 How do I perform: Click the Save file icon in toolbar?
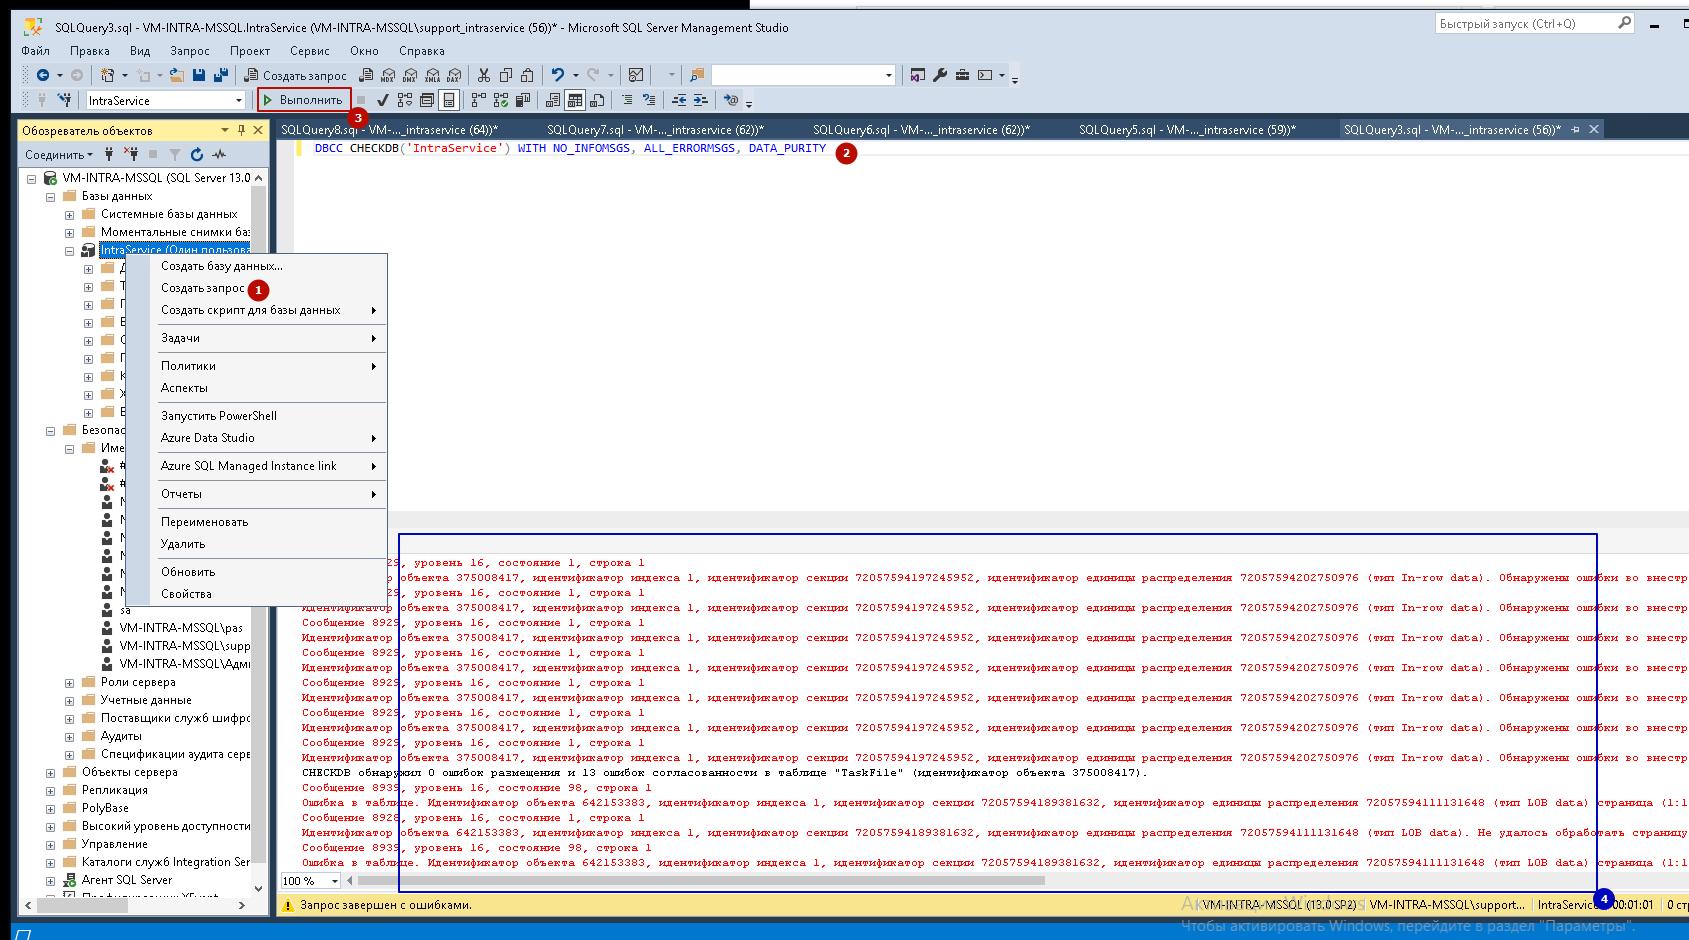pyautogui.click(x=199, y=75)
